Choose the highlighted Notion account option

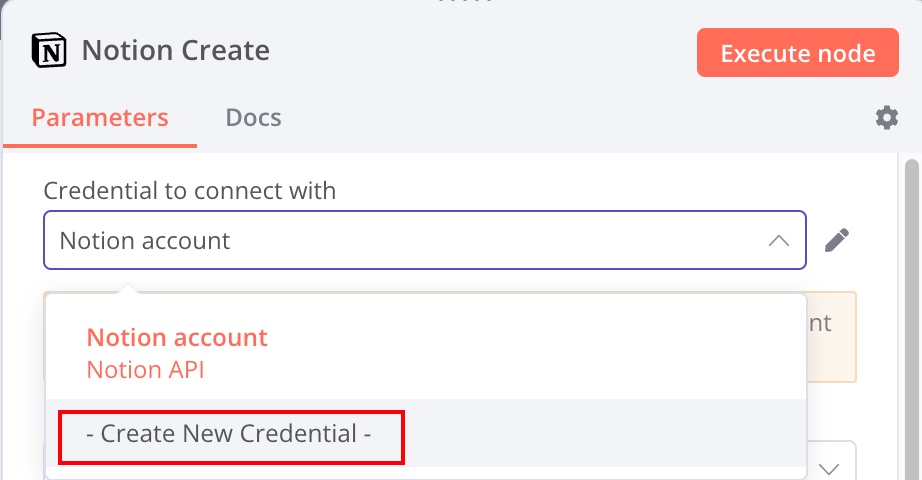click(x=177, y=337)
